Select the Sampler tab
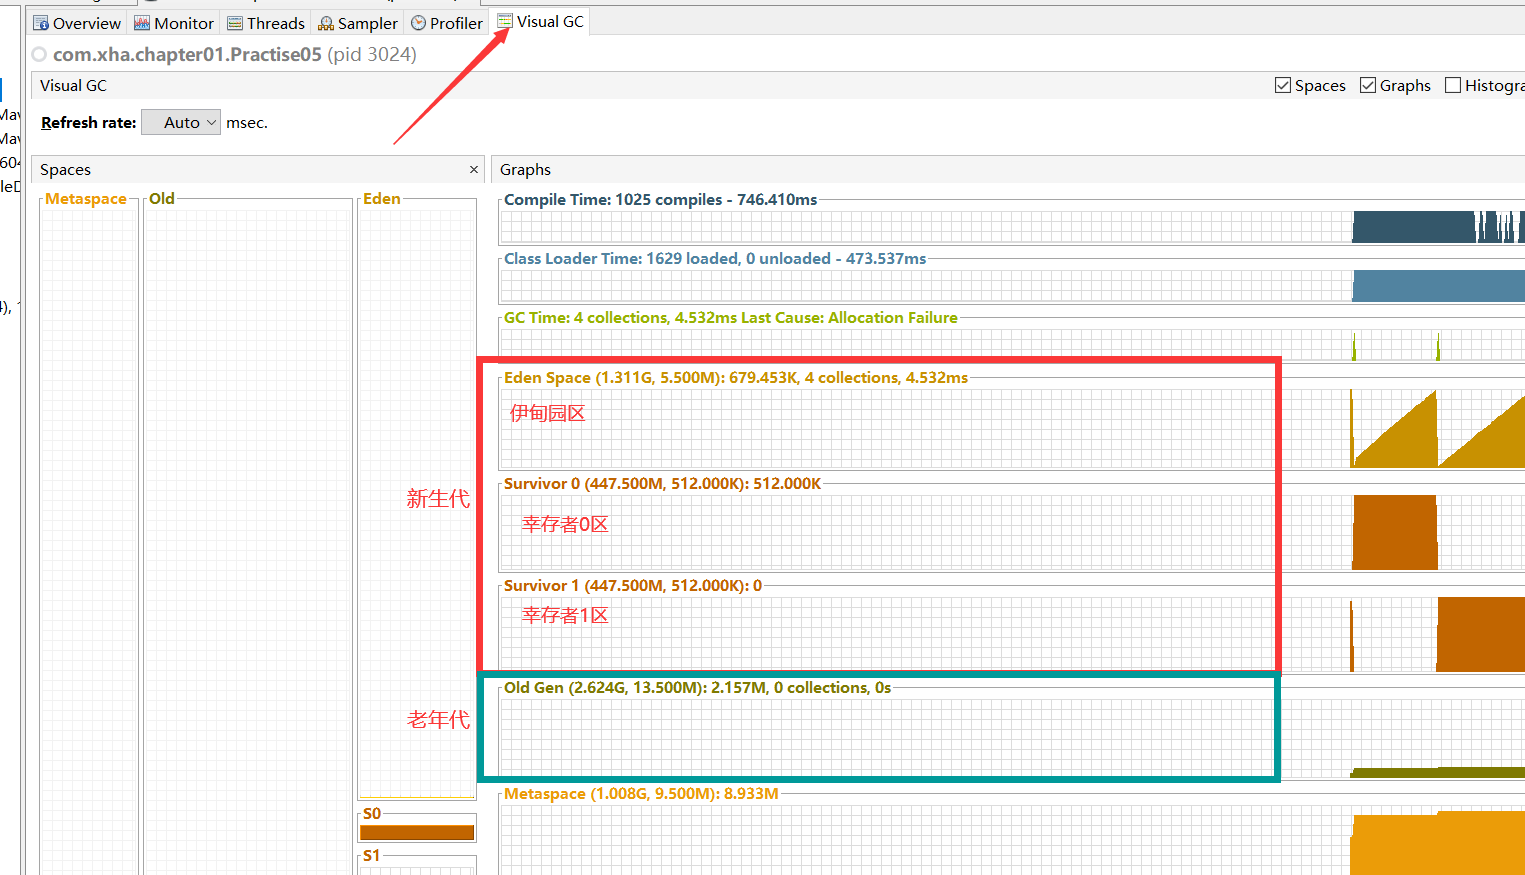The height and width of the screenshot is (875, 1525). [x=358, y=23]
